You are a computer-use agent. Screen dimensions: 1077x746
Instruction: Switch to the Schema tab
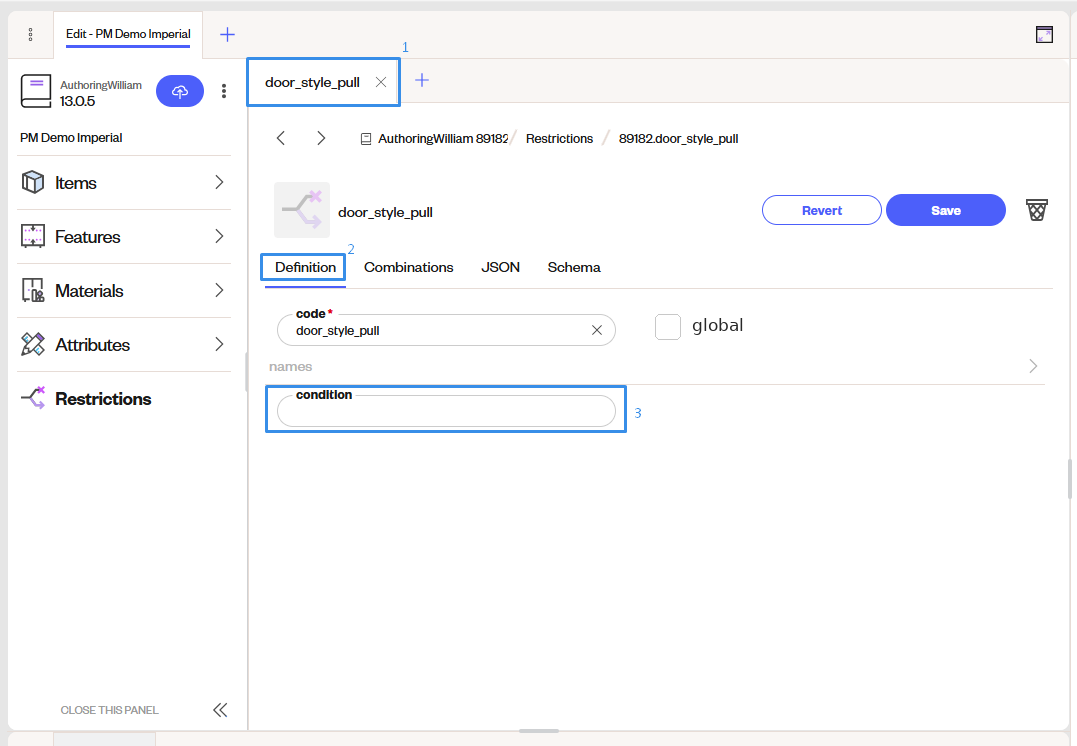click(574, 267)
